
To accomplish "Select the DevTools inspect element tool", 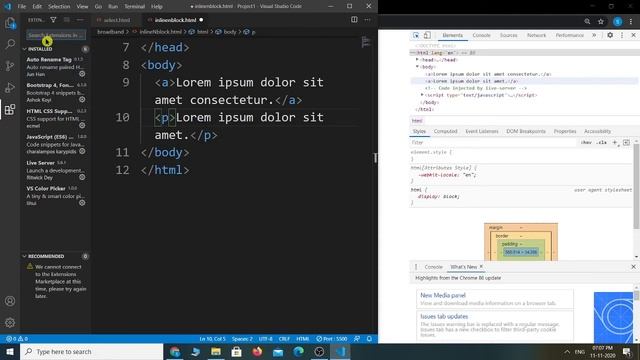I will point(416,36).
